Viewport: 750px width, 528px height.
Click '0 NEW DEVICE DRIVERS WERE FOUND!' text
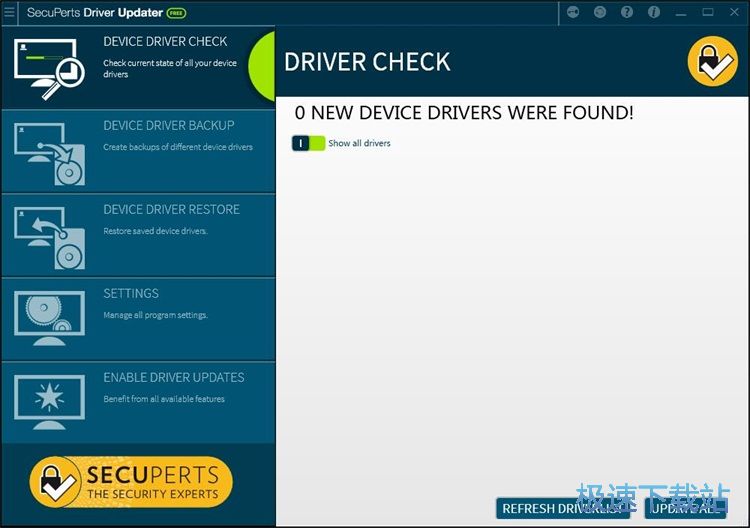[x=464, y=113]
